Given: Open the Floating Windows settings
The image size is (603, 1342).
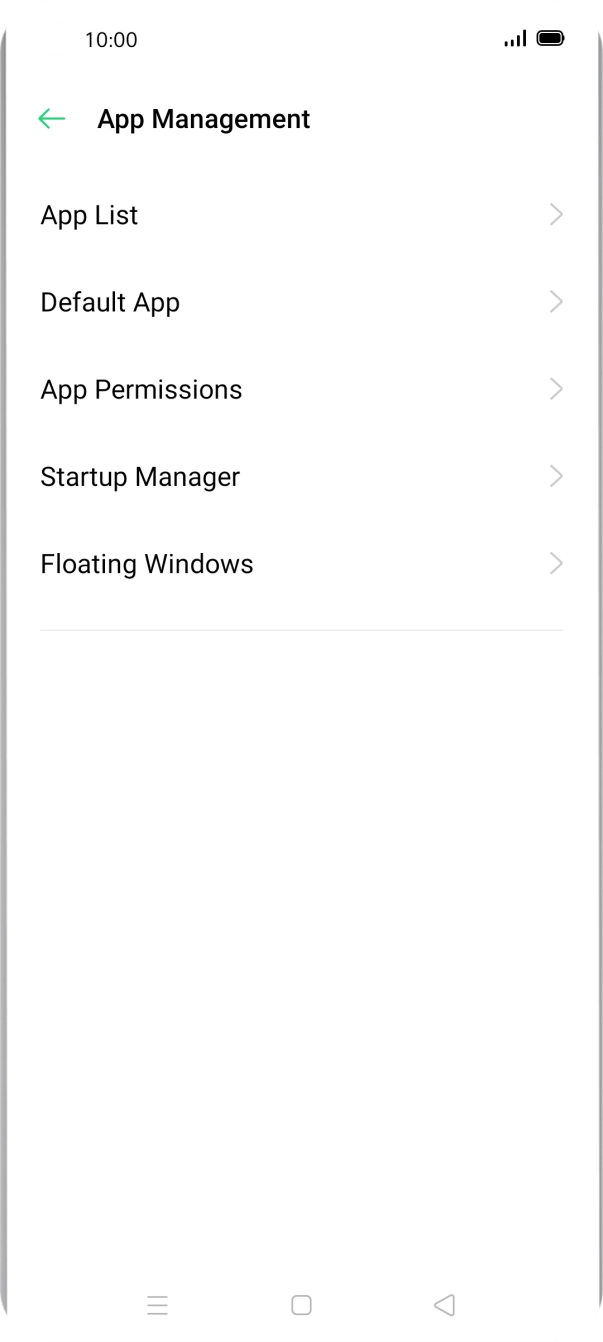Looking at the screenshot, I should [x=146, y=563].
